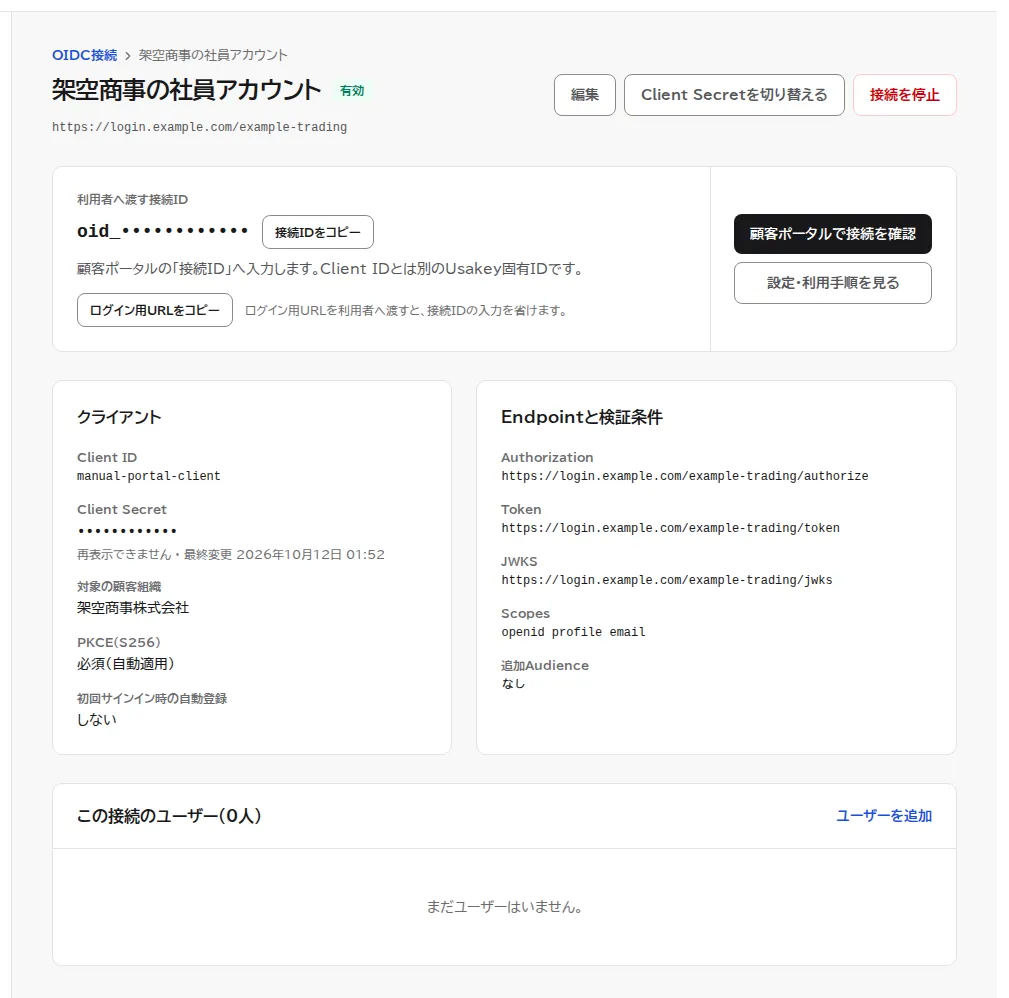Click the 架空商事株式会社 organization value
The height and width of the screenshot is (998, 1009).
(133, 608)
